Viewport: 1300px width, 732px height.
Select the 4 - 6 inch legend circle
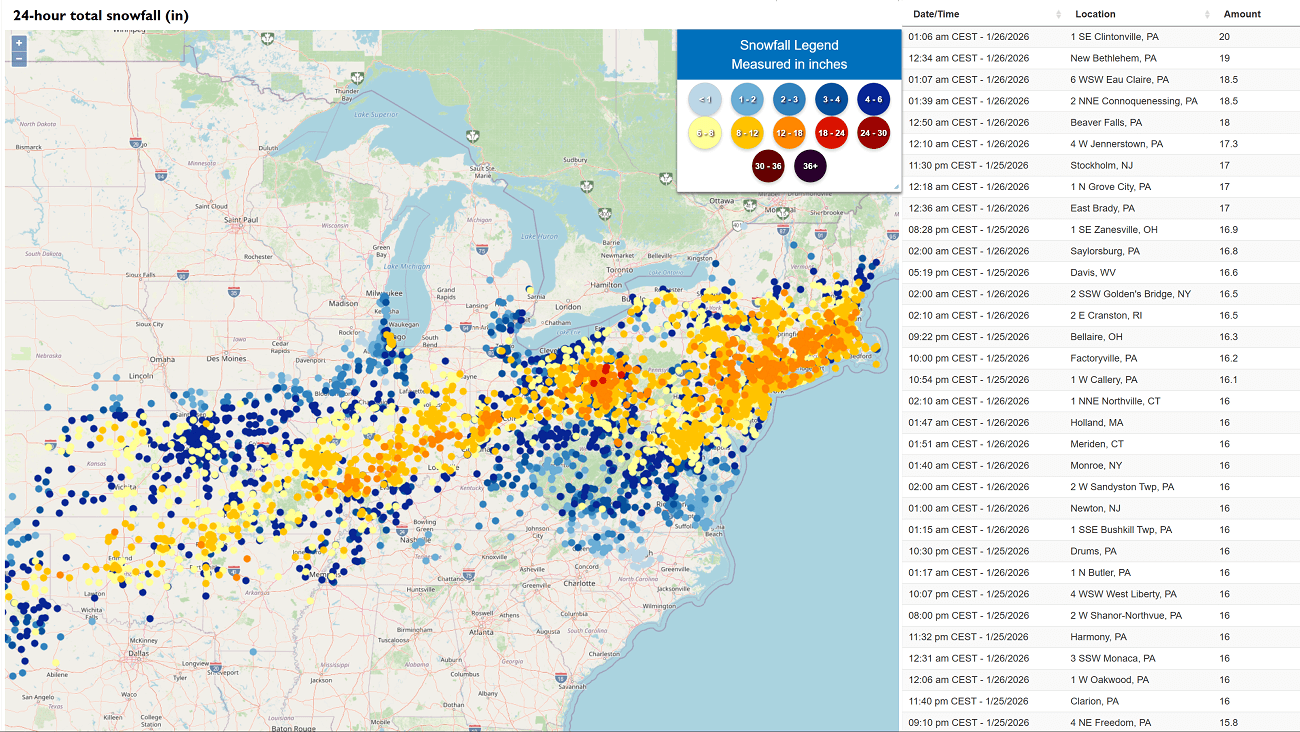pos(873,99)
